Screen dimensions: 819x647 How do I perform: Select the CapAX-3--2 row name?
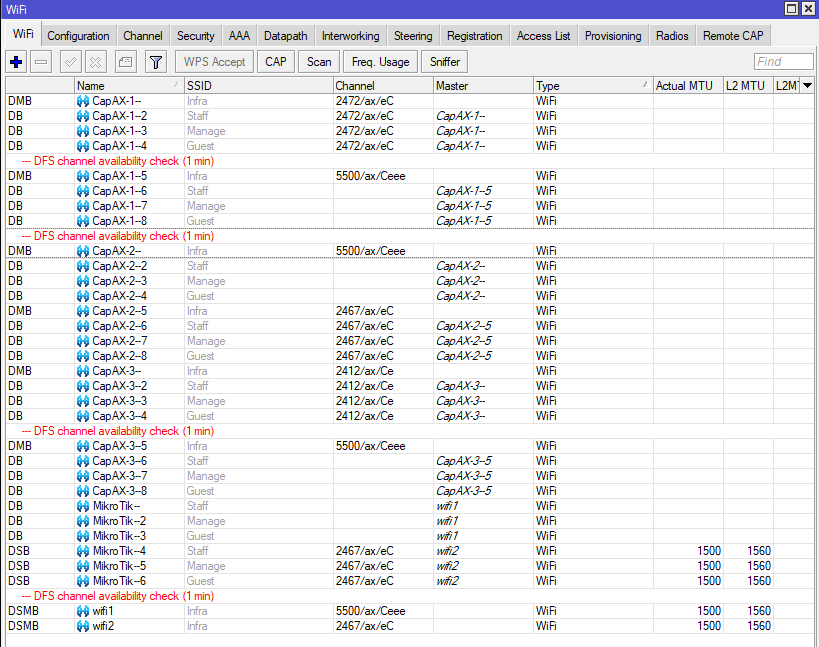click(120, 386)
